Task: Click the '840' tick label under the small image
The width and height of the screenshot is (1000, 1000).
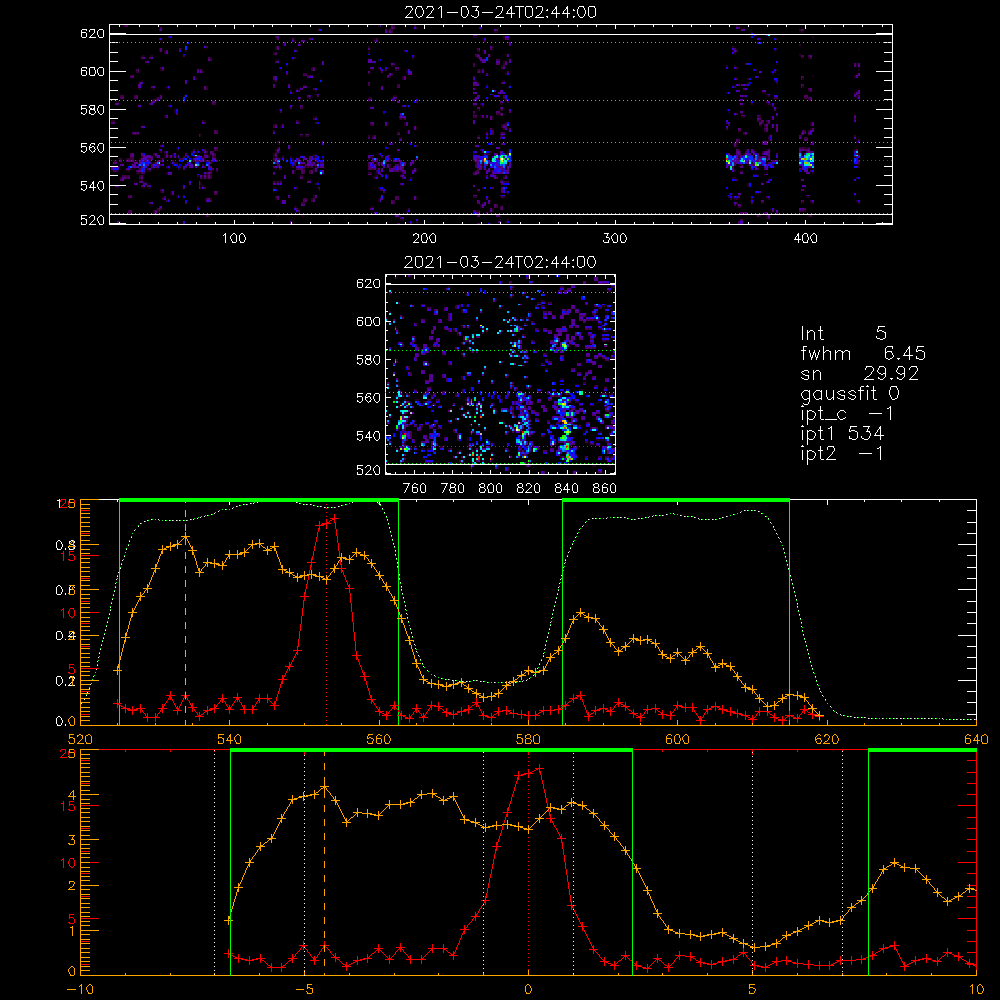Action: click(x=566, y=489)
